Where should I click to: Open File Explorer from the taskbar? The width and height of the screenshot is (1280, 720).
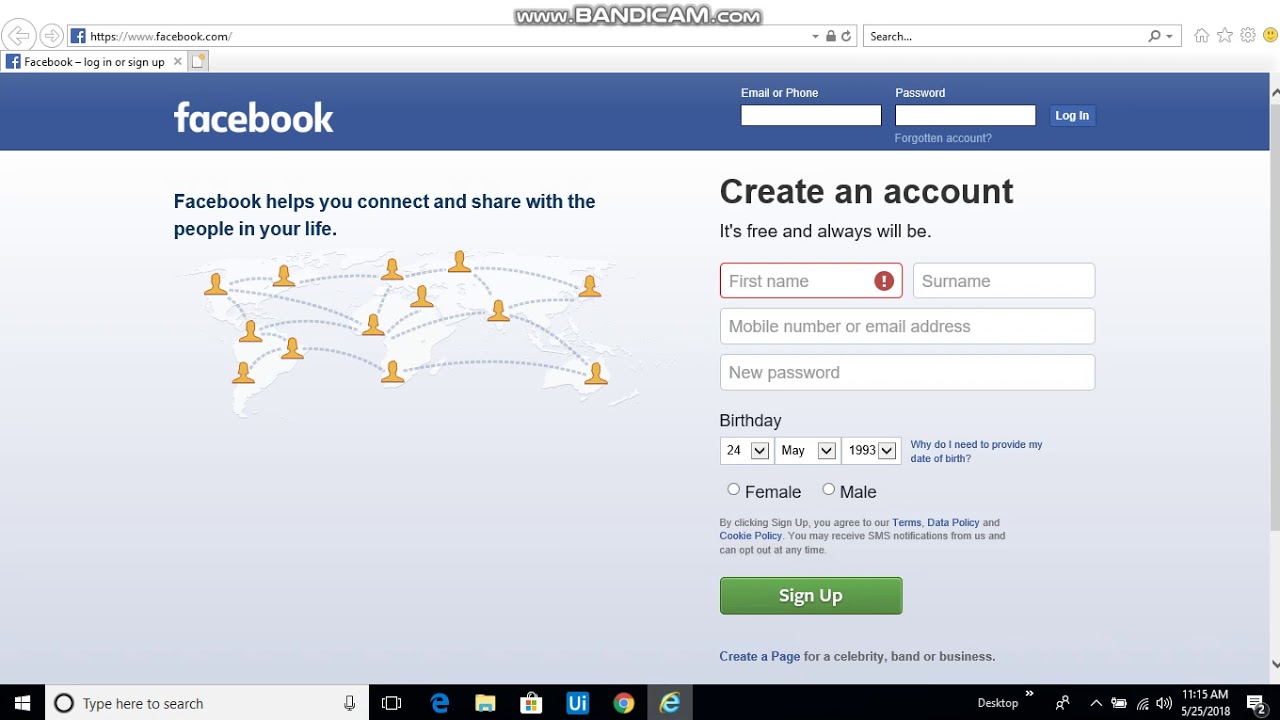(485, 703)
